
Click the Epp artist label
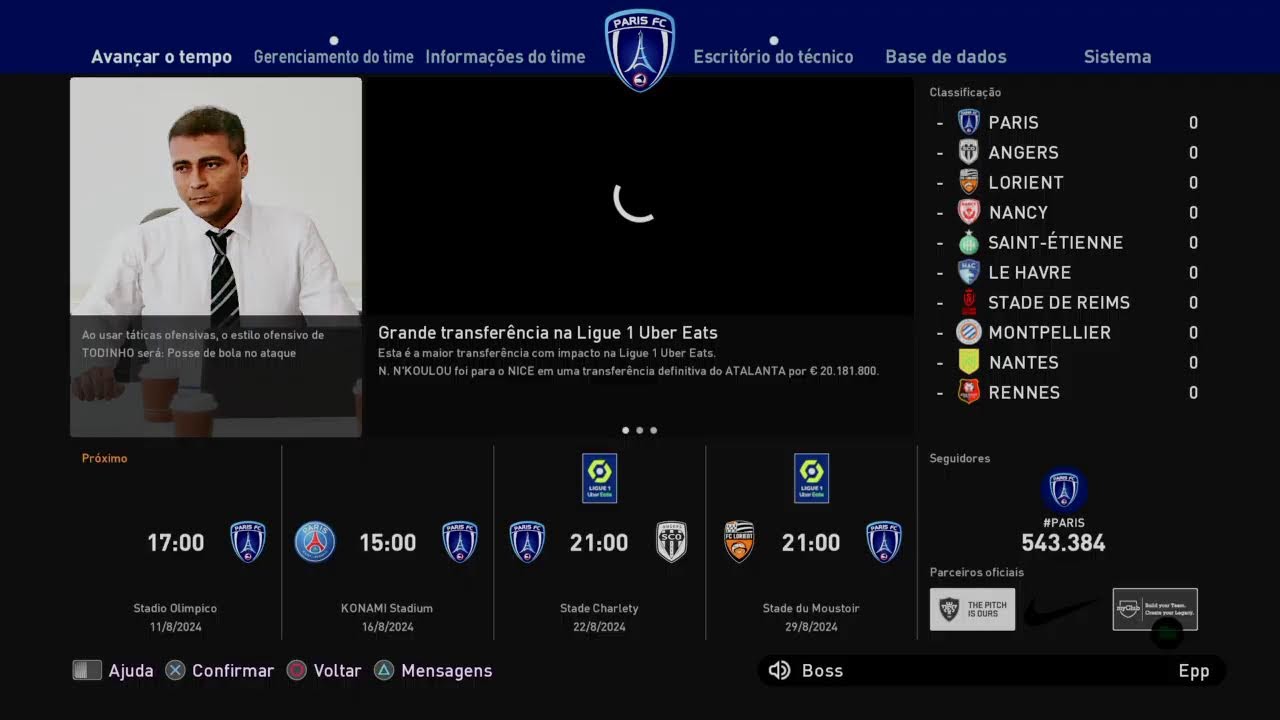[1194, 671]
